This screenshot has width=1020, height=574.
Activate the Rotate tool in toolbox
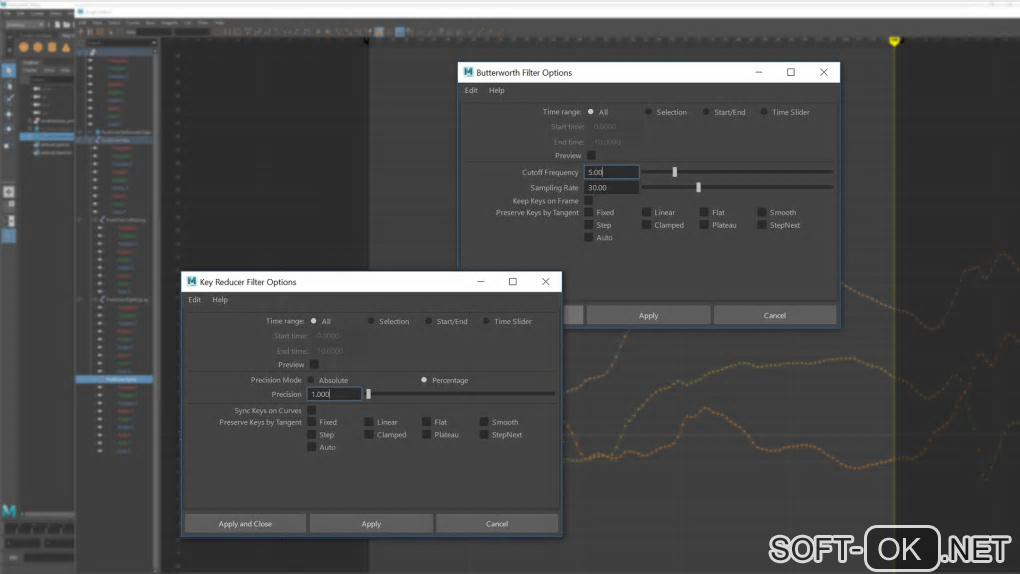[x=8, y=129]
